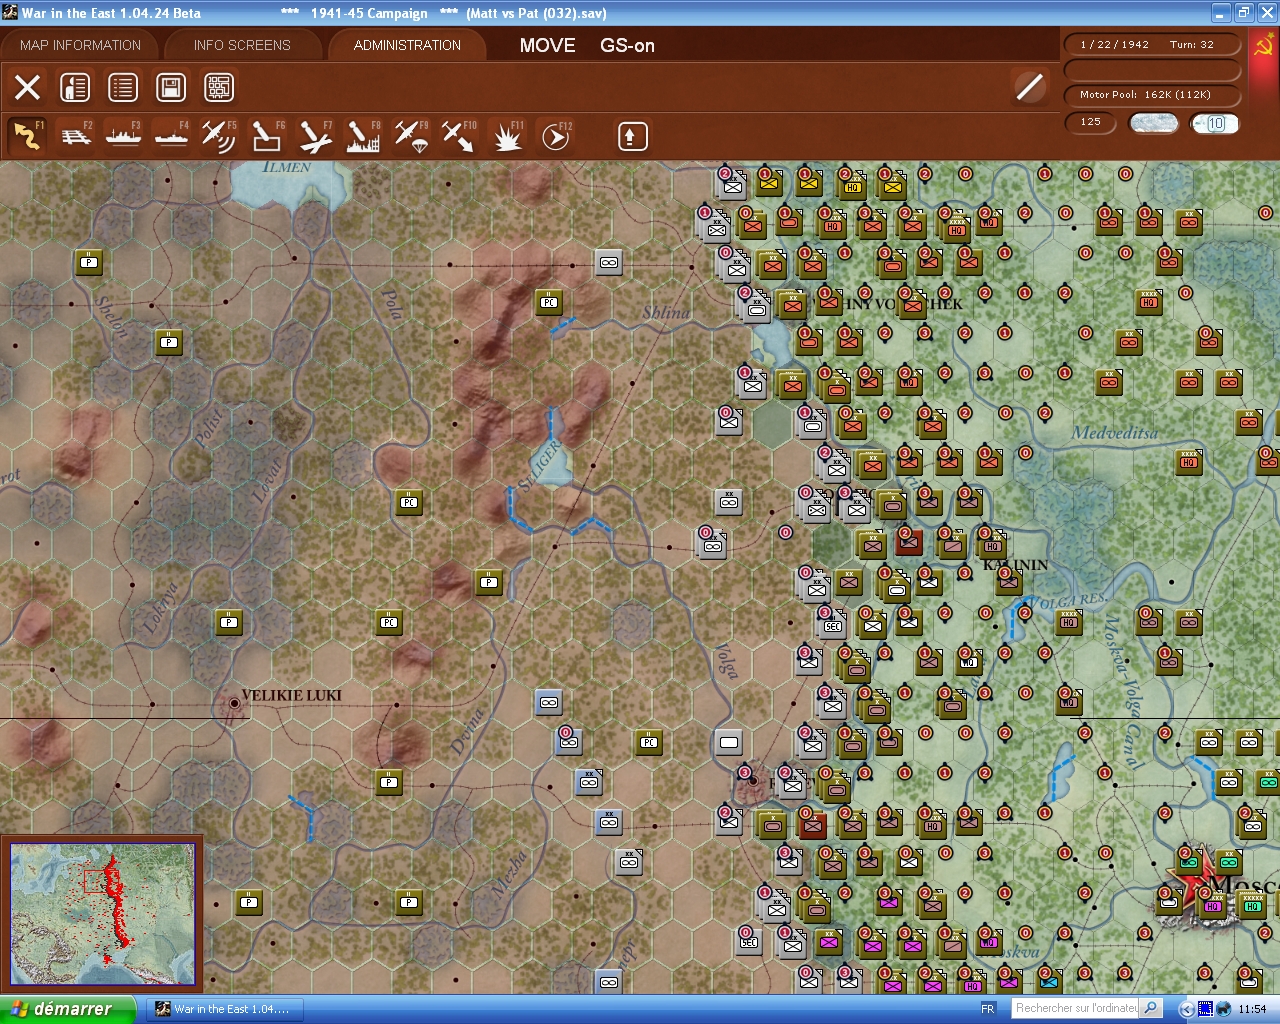Screen dimensions: 1280x1024
Task: Click the F12 end turn arrow icon
Action: (555, 136)
